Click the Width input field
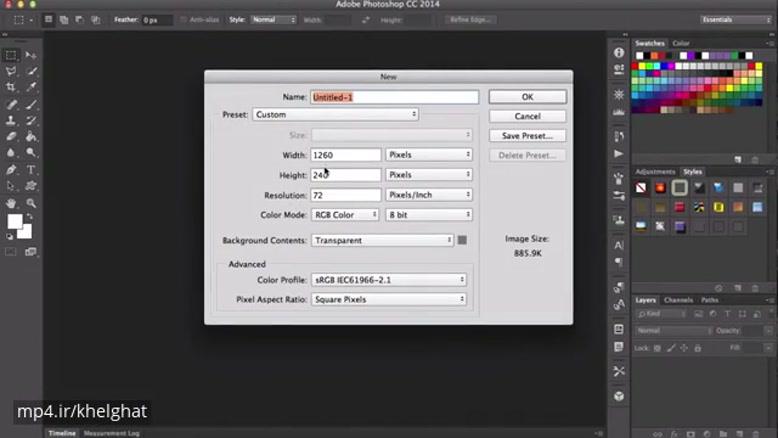778x438 pixels. click(x=345, y=155)
